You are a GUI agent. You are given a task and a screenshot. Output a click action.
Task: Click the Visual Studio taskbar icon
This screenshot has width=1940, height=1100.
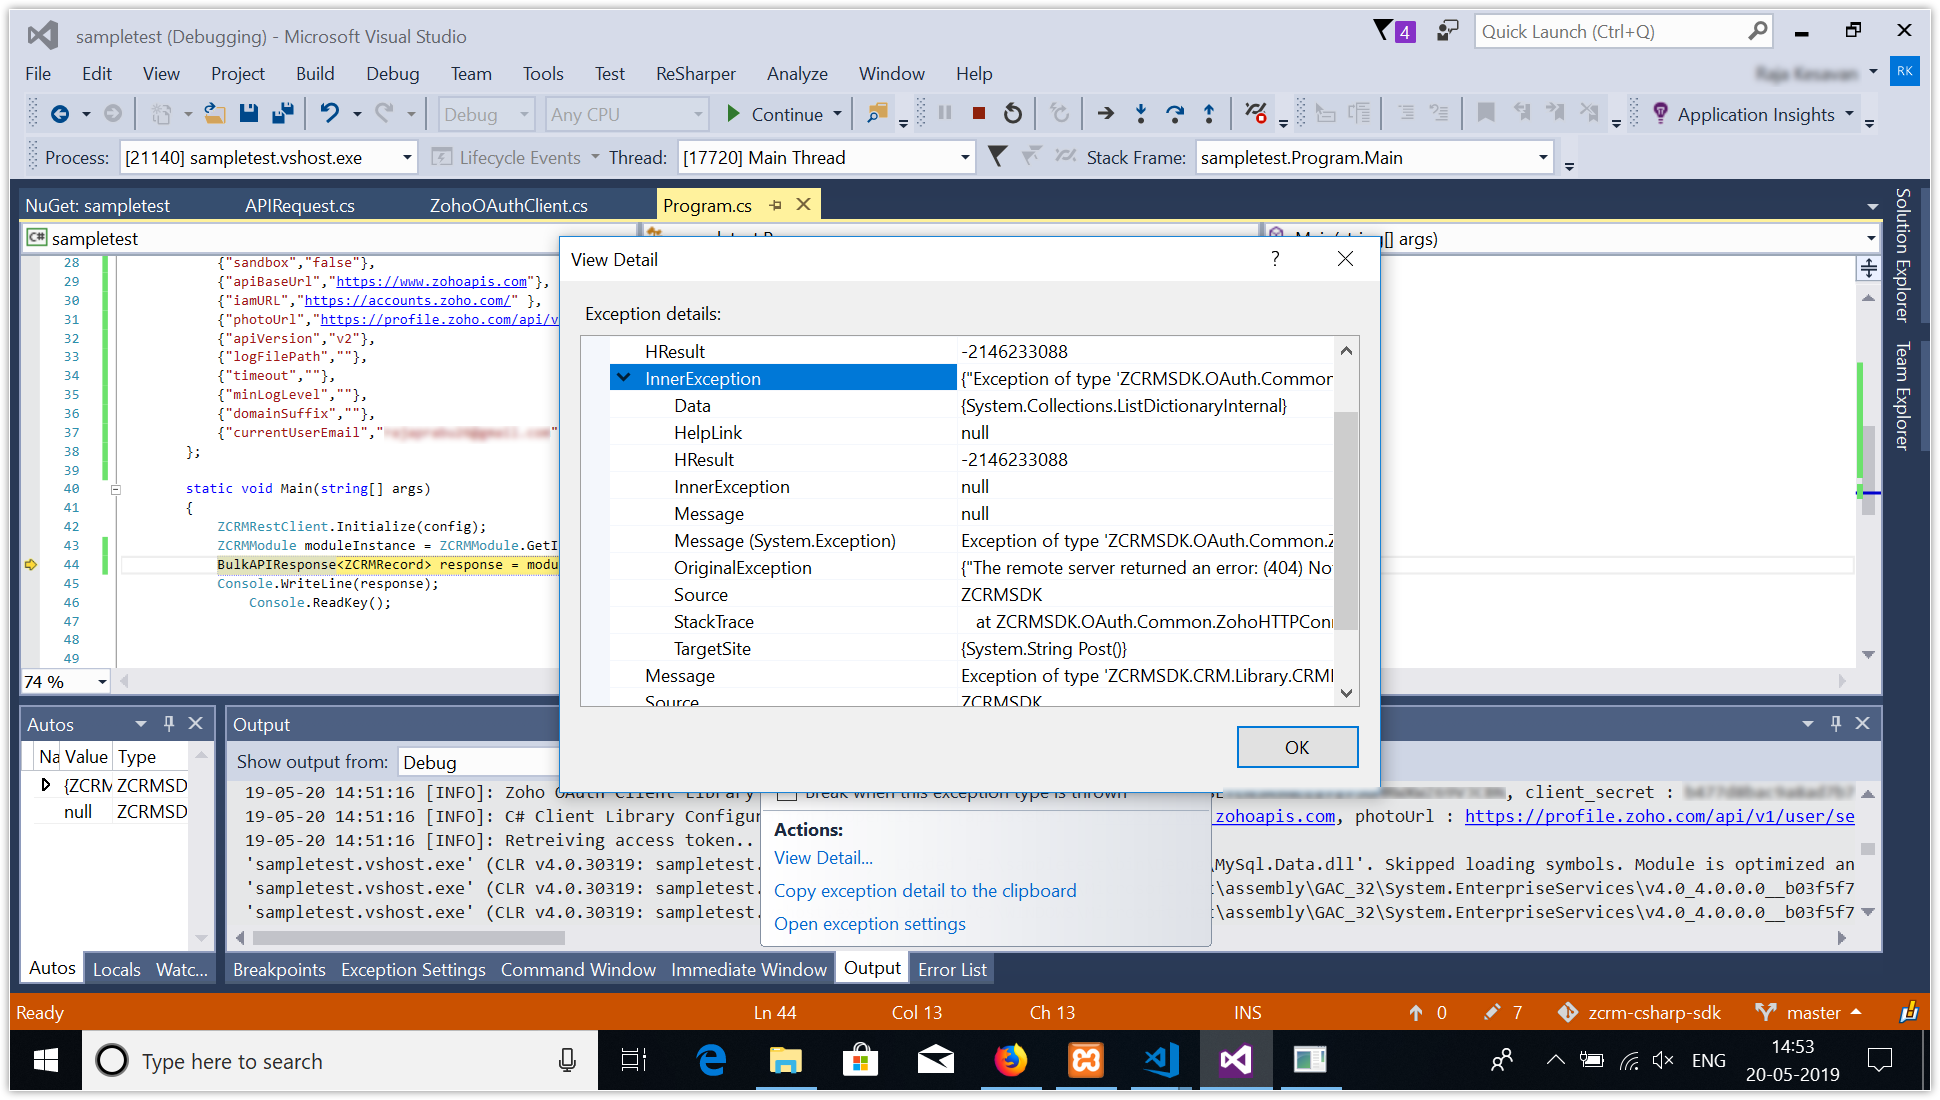pos(1236,1060)
